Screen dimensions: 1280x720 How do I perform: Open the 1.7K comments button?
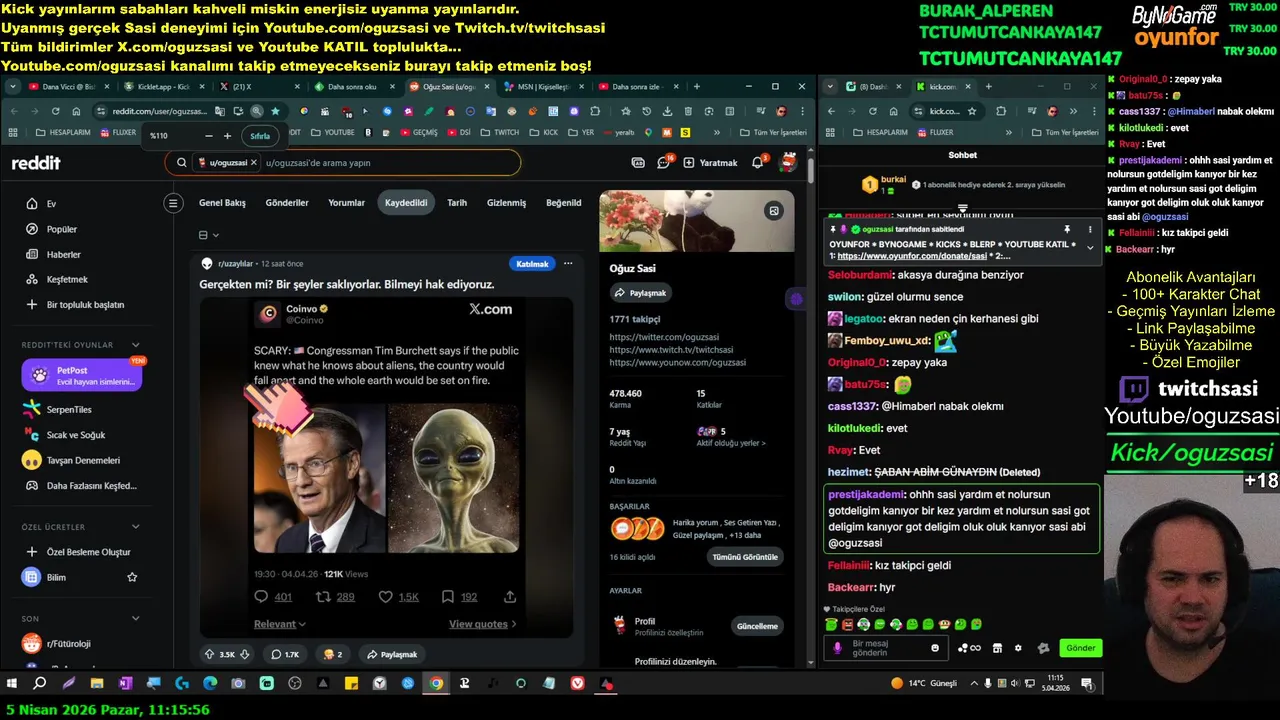pyautogui.click(x=285, y=654)
